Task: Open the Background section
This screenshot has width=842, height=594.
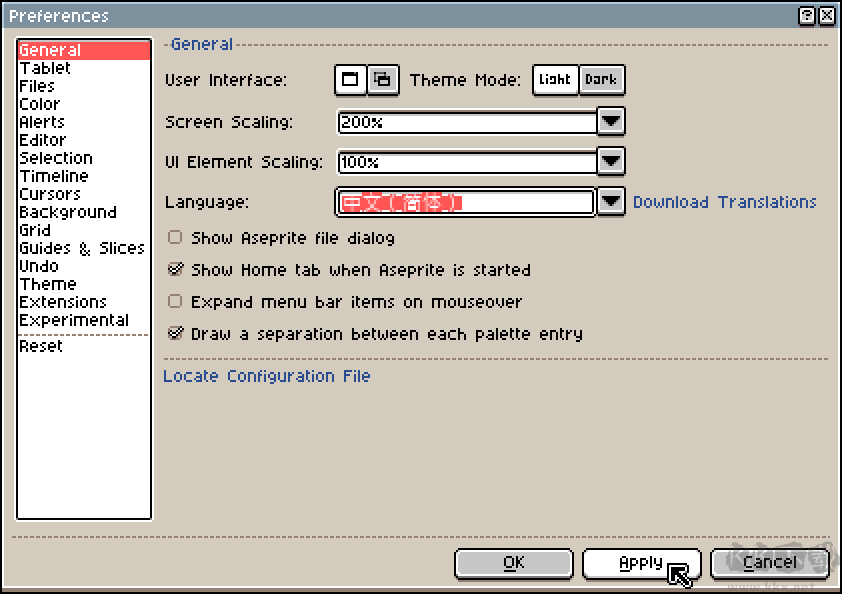Action: pyautogui.click(x=84, y=212)
